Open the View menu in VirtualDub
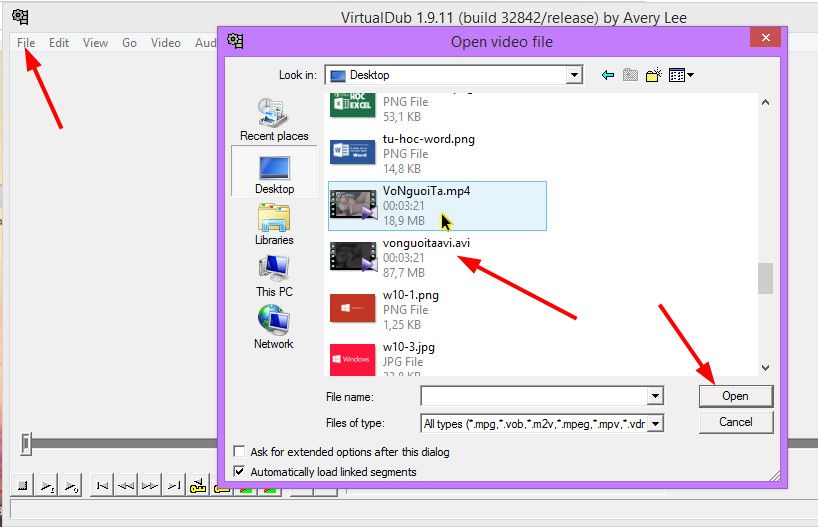The width and height of the screenshot is (818, 527). [x=95, y=43]
